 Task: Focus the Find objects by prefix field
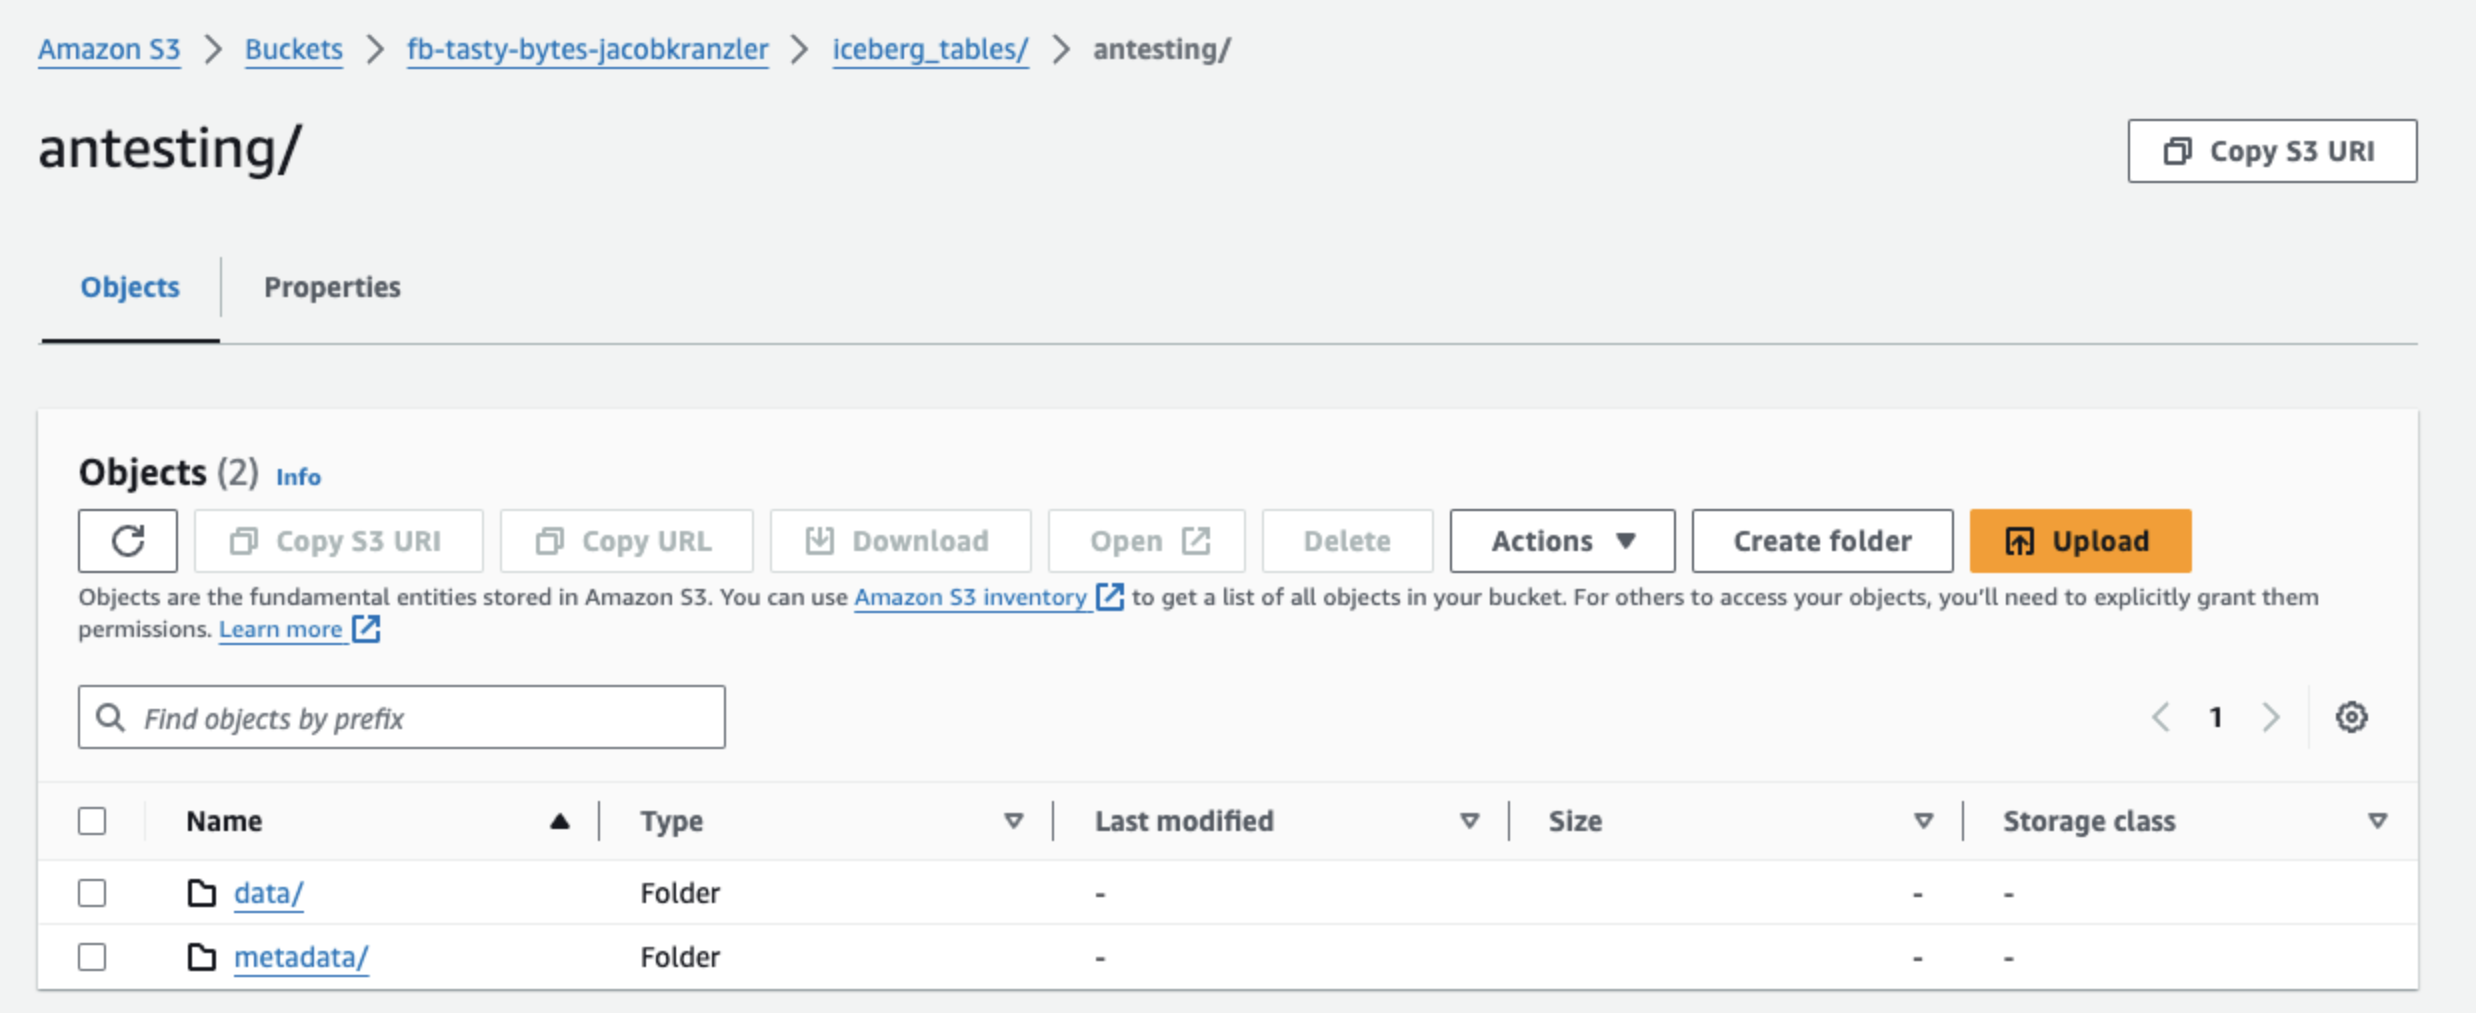pos(420,718)
